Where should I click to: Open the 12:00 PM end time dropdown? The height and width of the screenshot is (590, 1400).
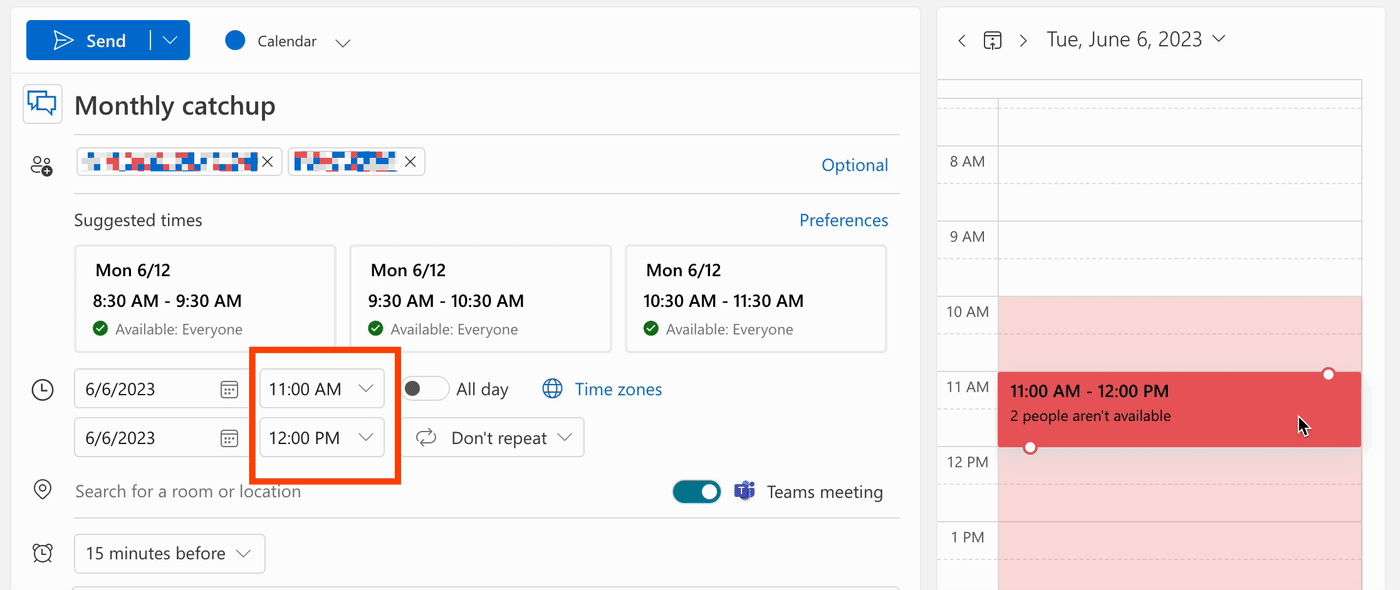pos(321,438)
